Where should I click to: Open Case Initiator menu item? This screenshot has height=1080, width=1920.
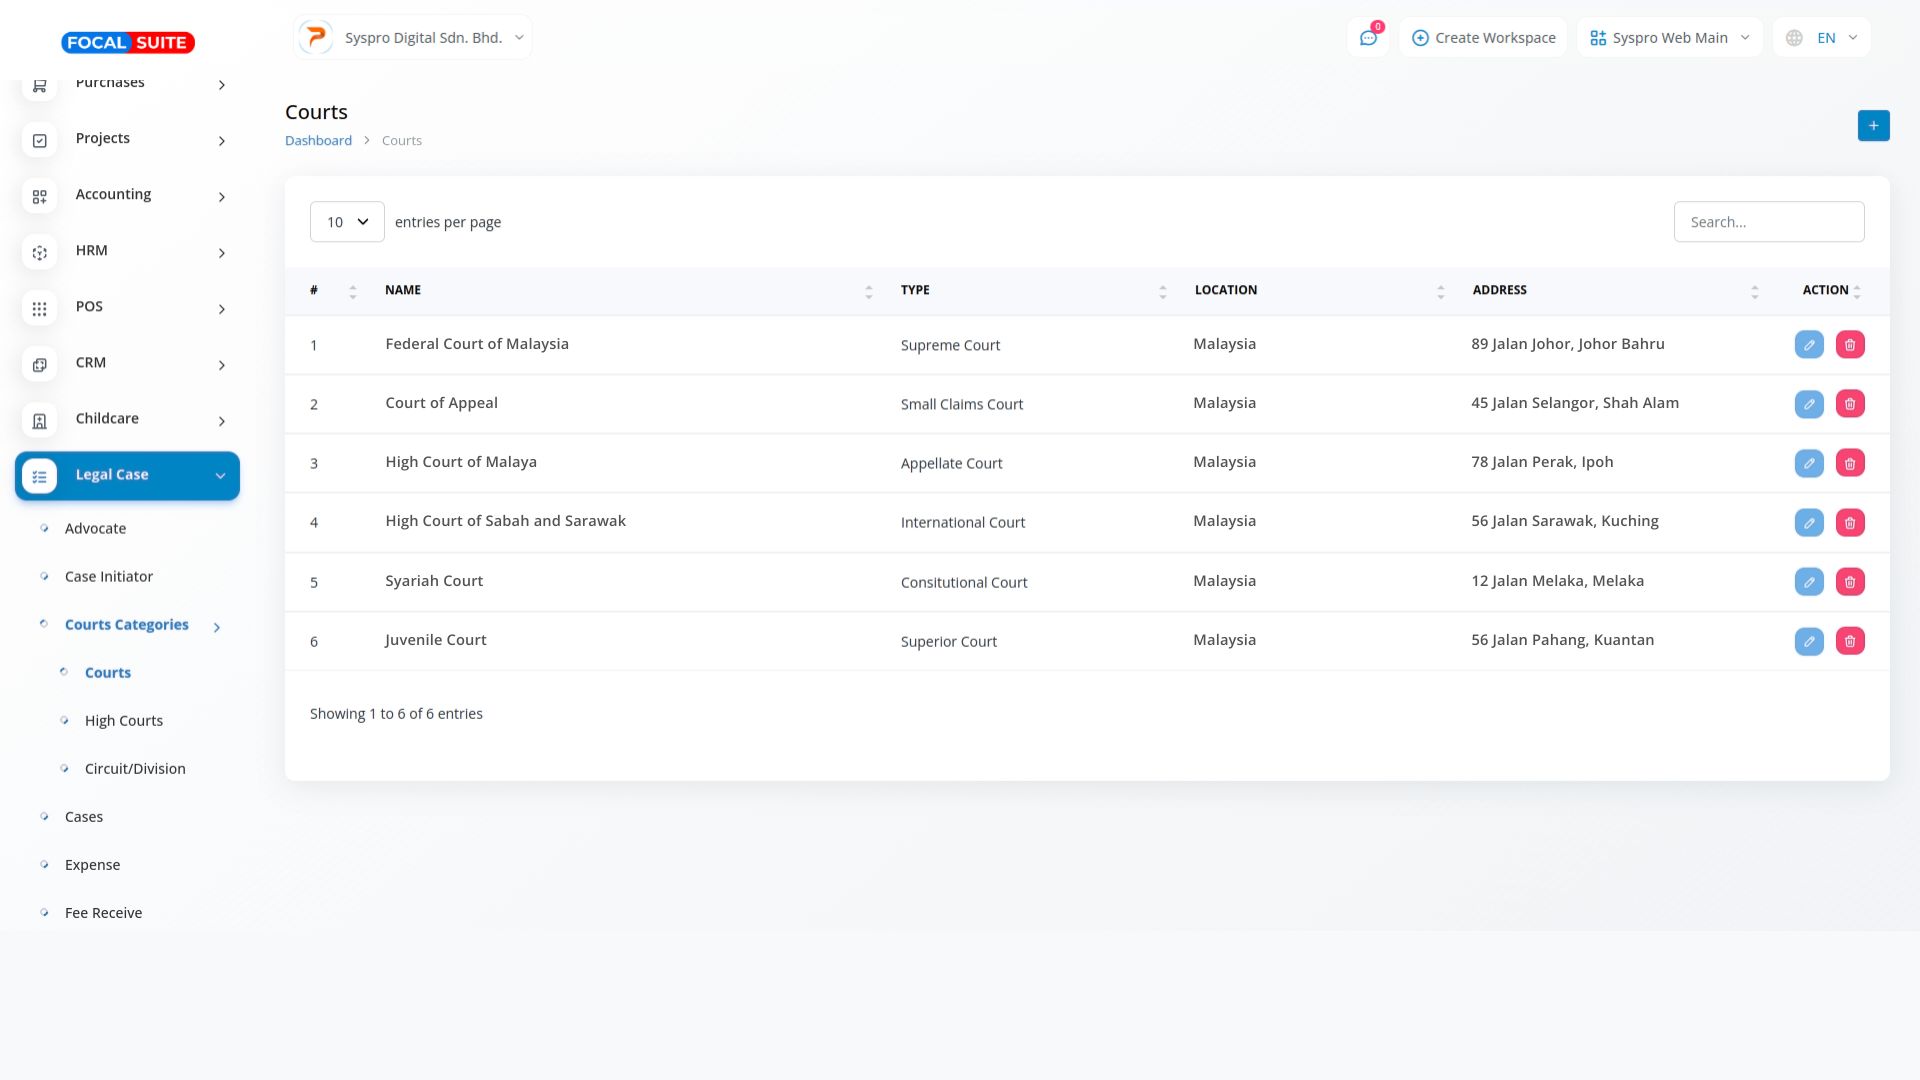click(x=109, y=577)
